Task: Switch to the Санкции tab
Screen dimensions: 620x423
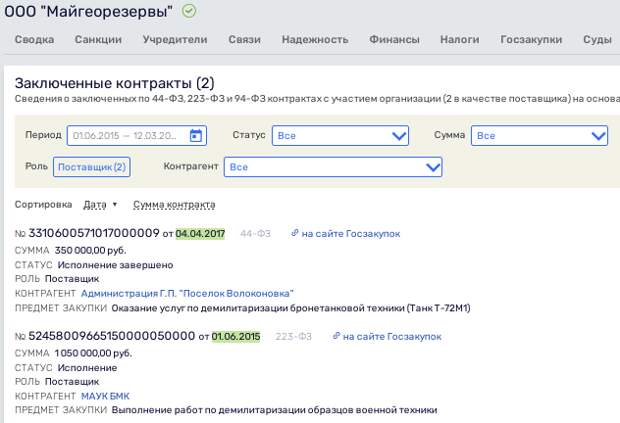Action: coord(98,40)
